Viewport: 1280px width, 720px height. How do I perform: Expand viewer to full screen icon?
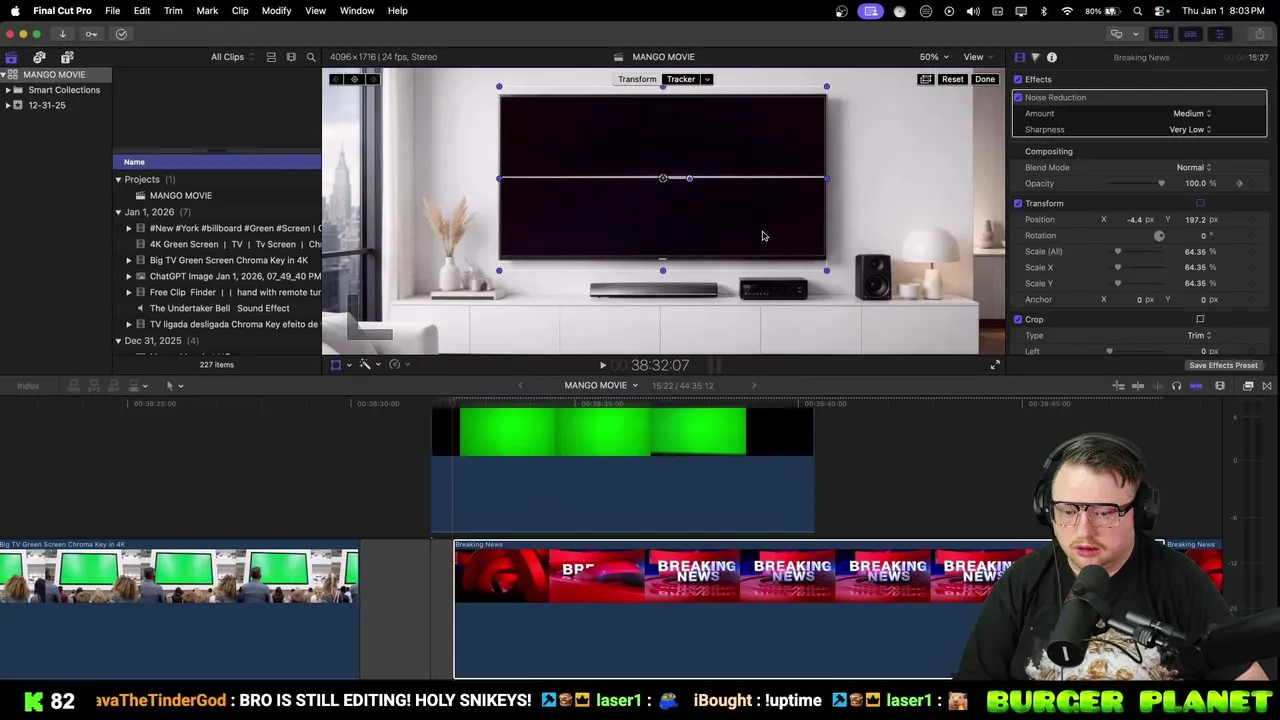point(994,365)
